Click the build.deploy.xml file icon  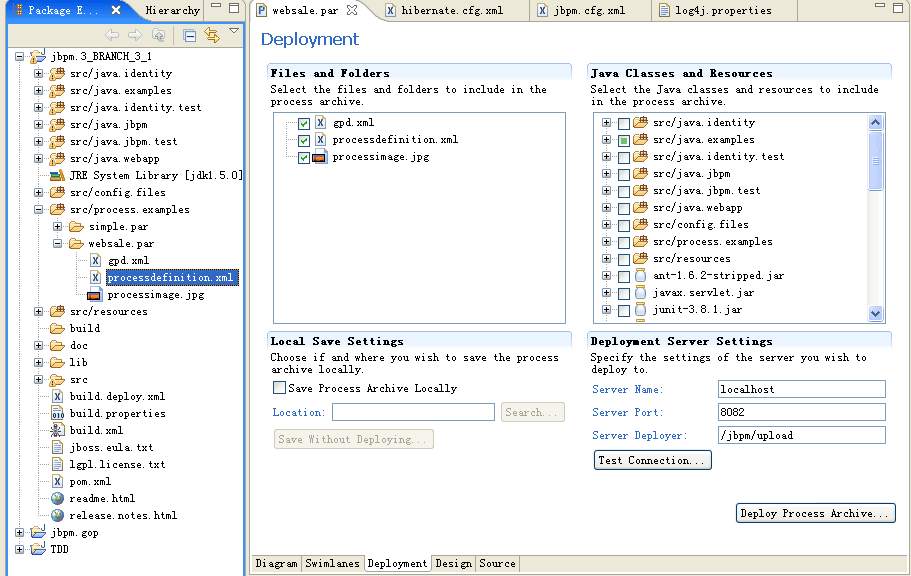click(57, 396)
